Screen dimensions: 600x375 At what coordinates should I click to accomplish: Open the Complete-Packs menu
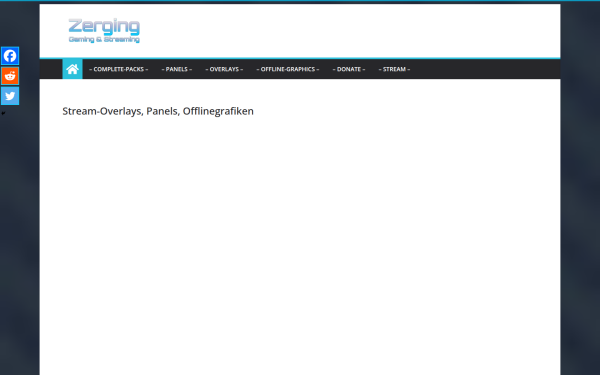[119, 69]
